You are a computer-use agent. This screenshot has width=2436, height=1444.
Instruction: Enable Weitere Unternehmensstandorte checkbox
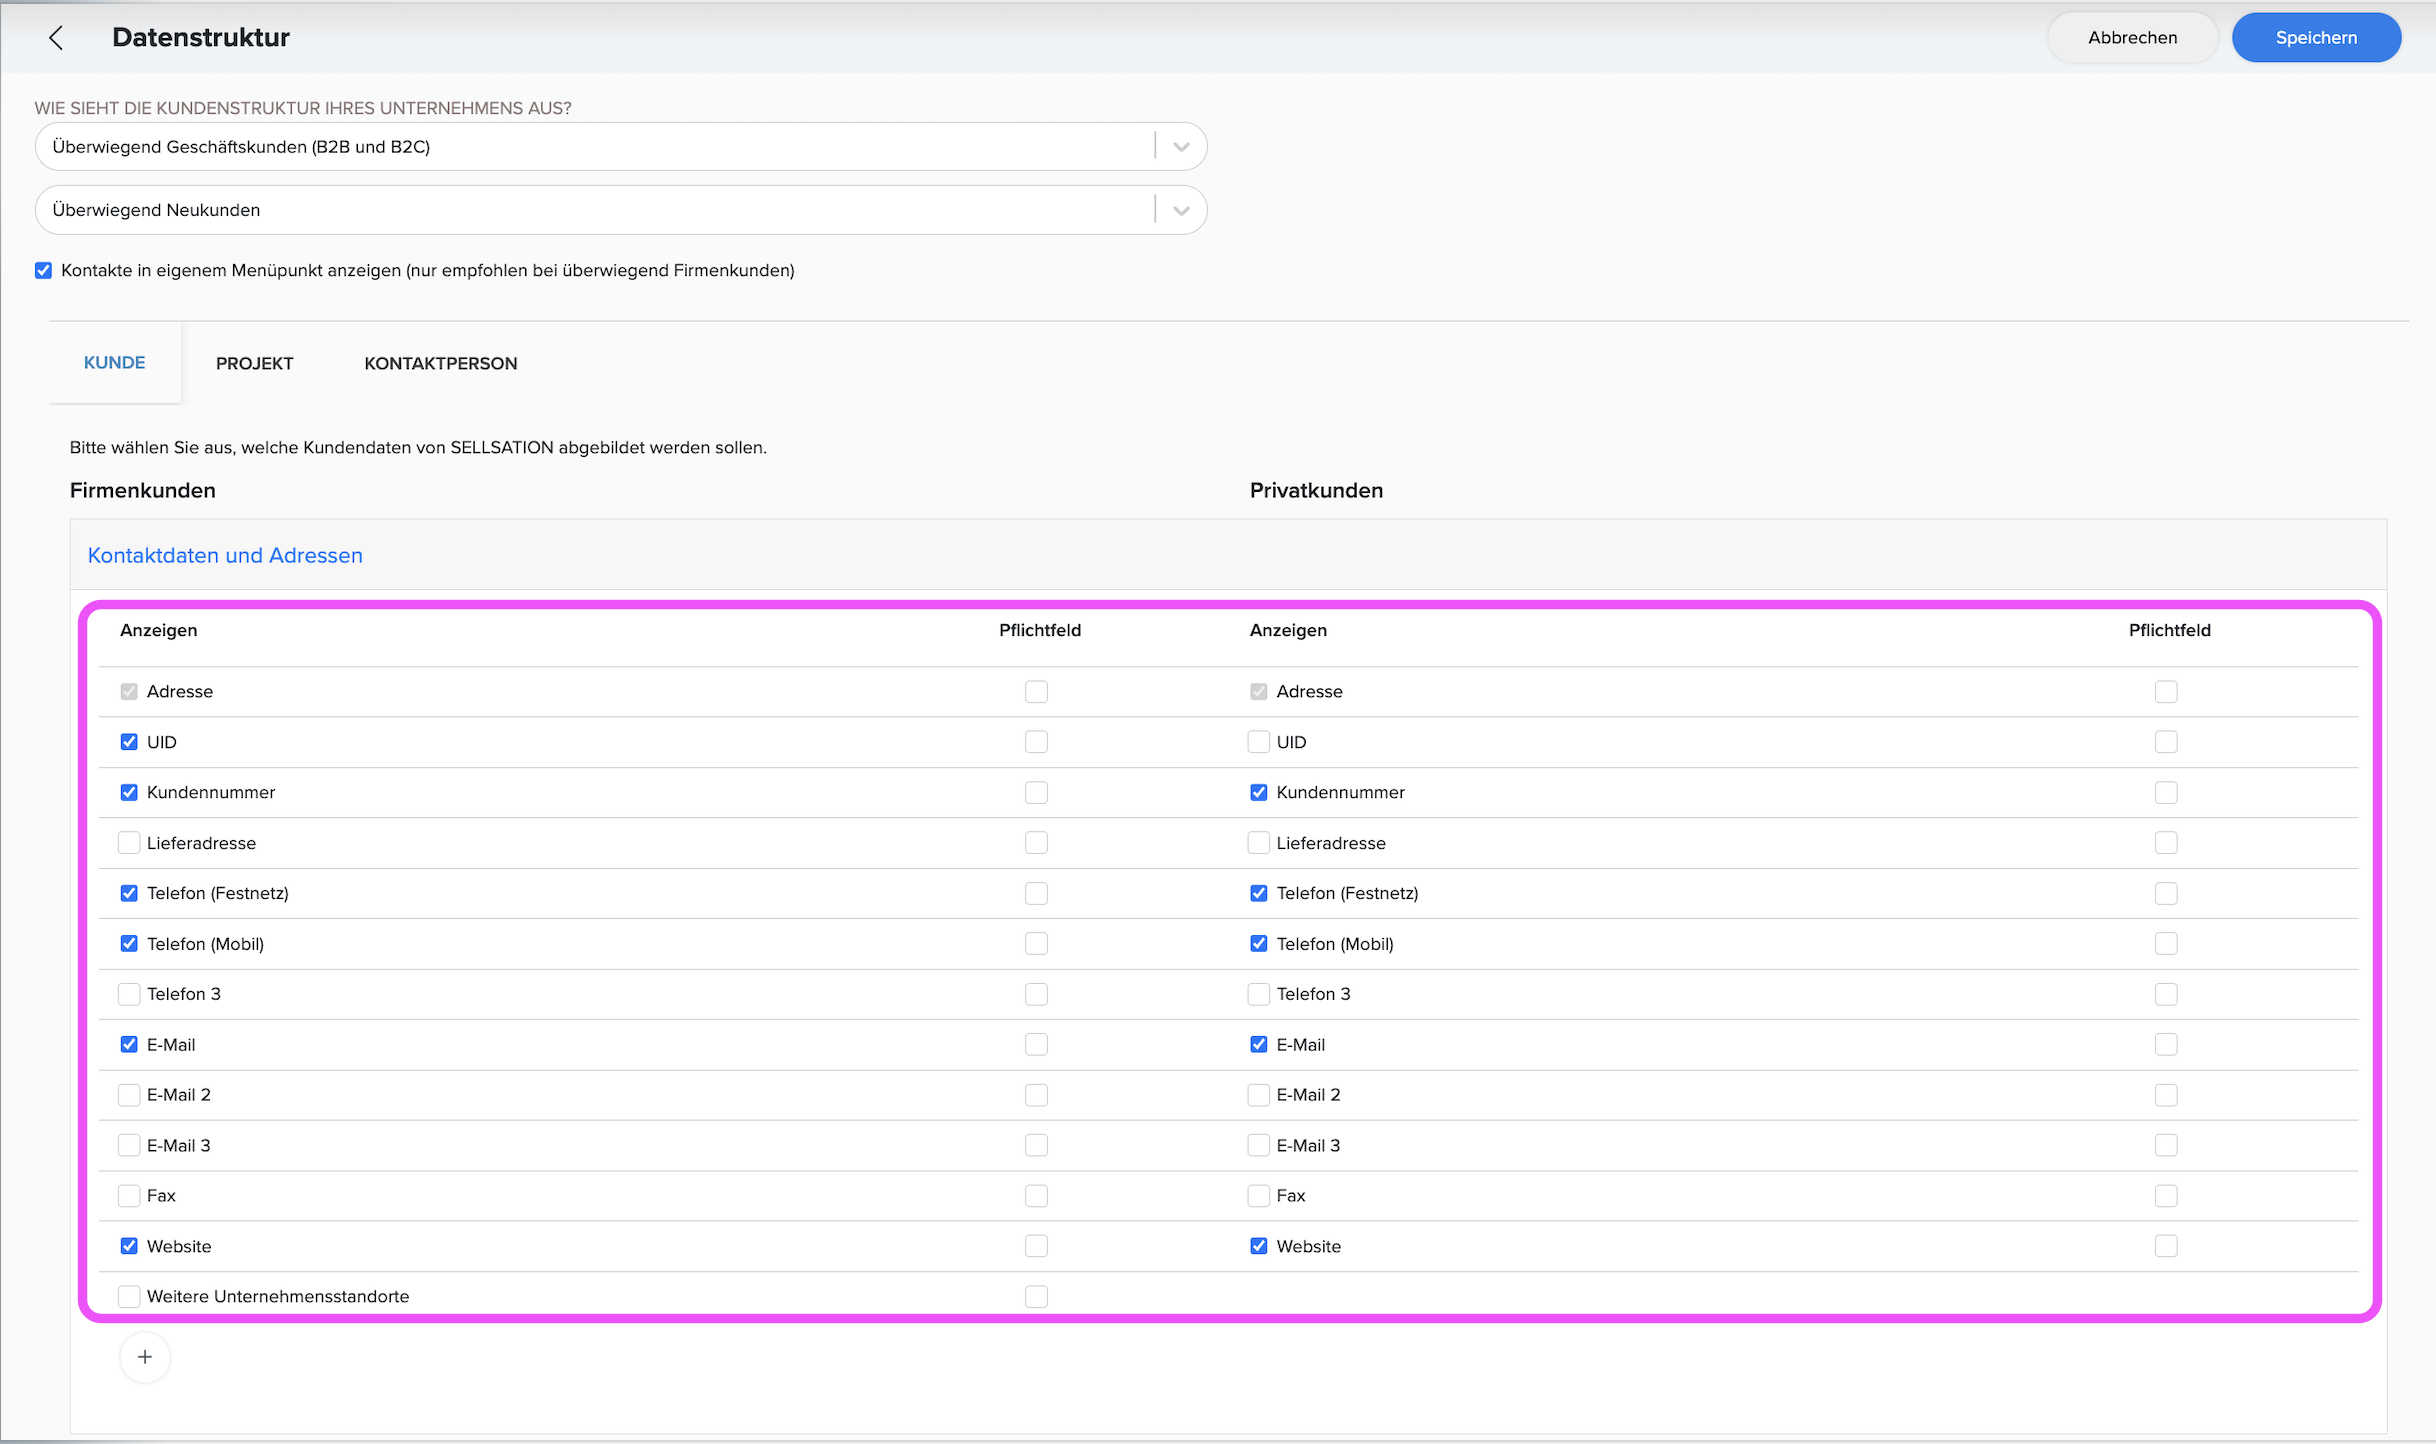click(x=129, y=1297)
